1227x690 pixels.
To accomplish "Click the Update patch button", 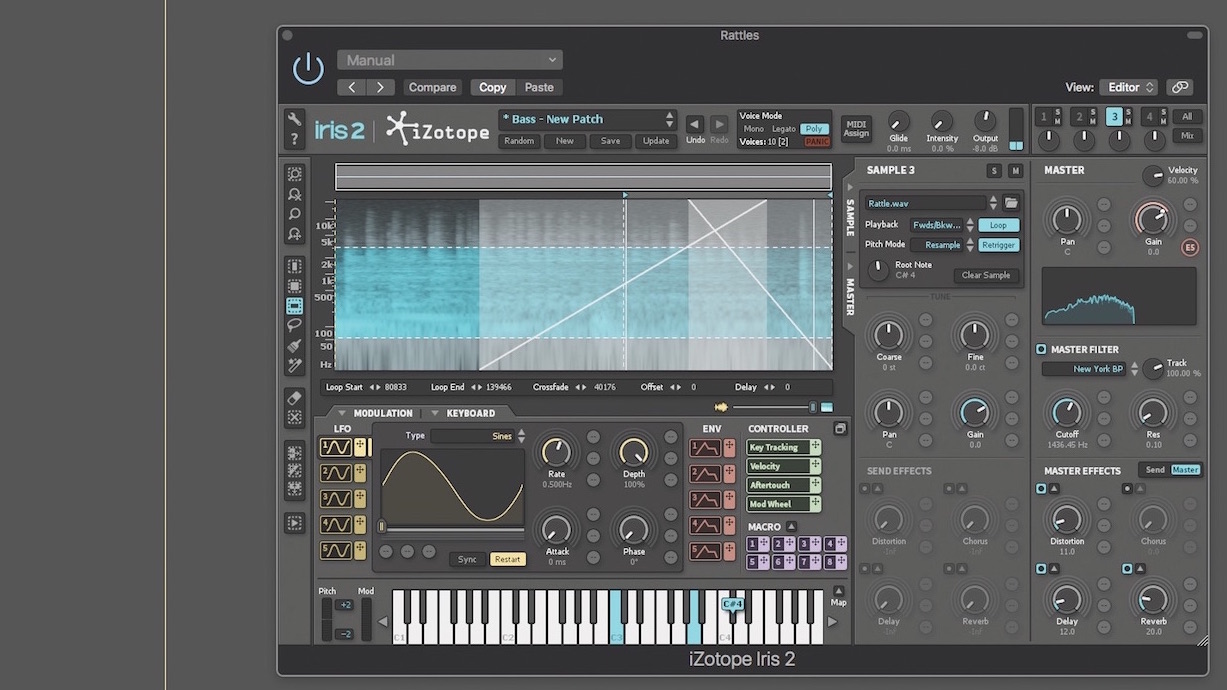I will [656, 141].
